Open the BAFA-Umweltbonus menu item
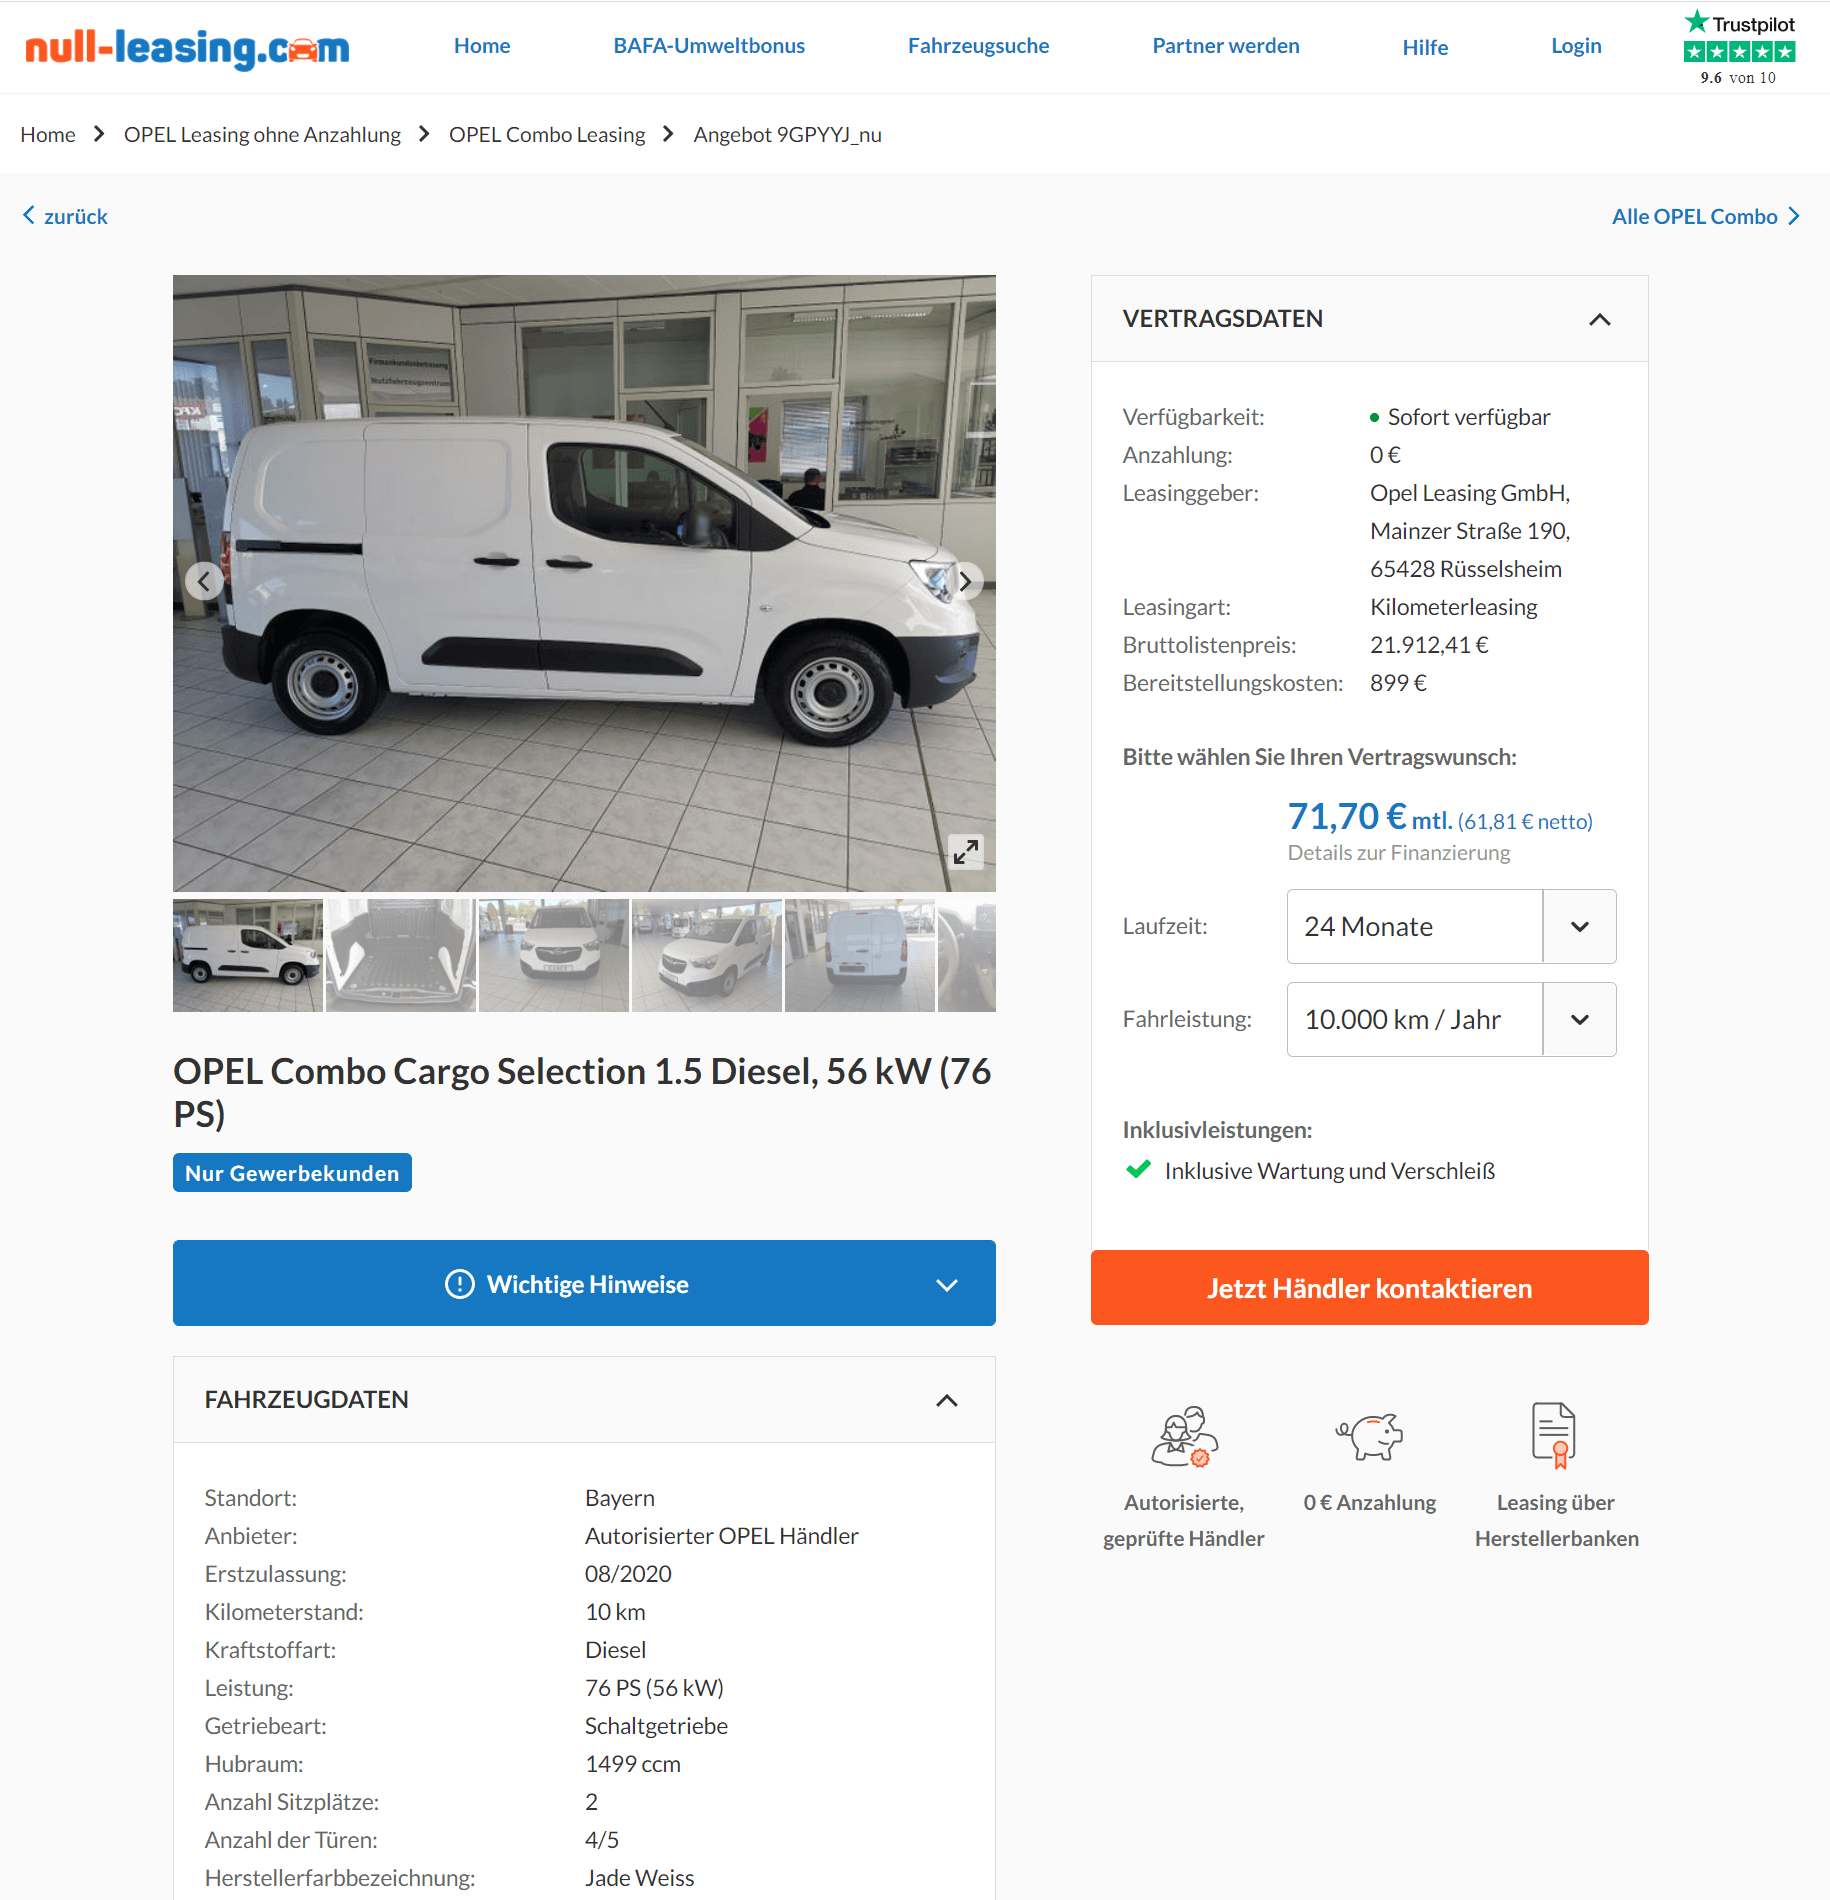 [709, 46]
